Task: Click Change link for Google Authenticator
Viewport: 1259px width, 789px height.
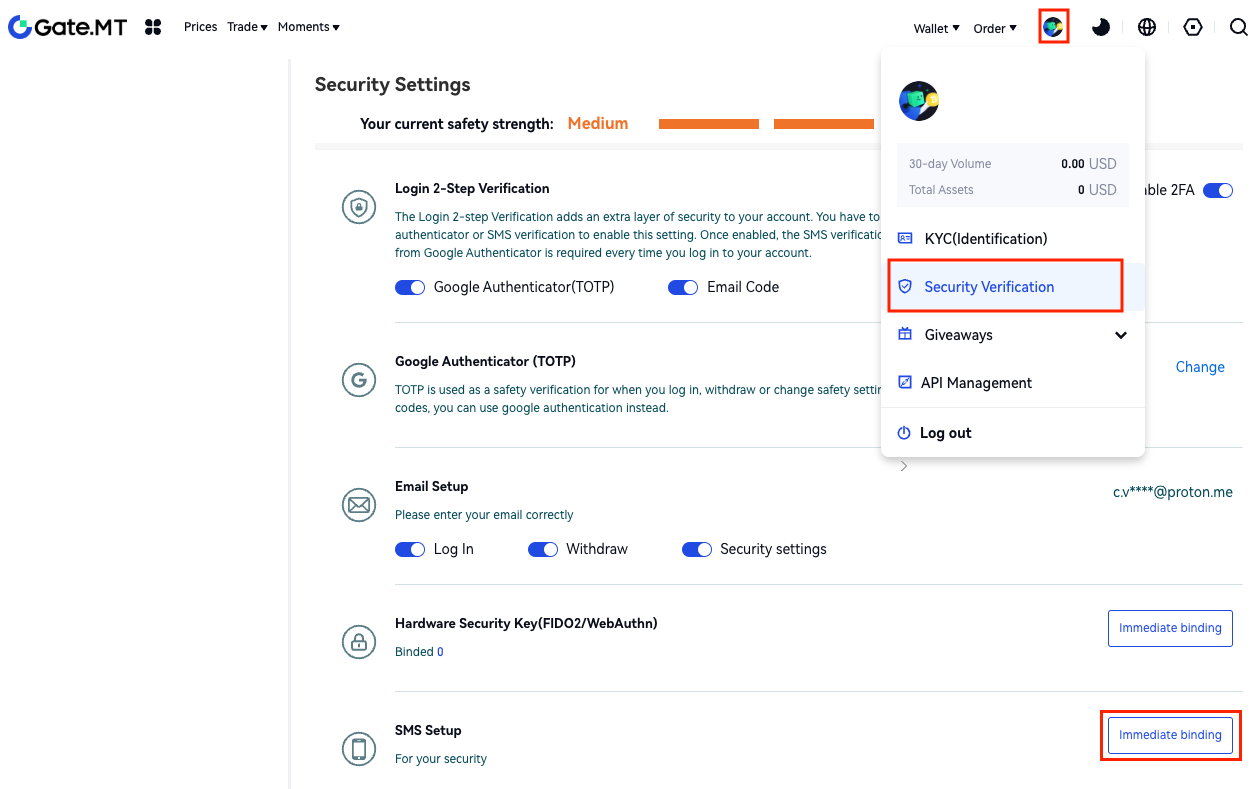Action: pyautogui.click(x=1200, y=367)
